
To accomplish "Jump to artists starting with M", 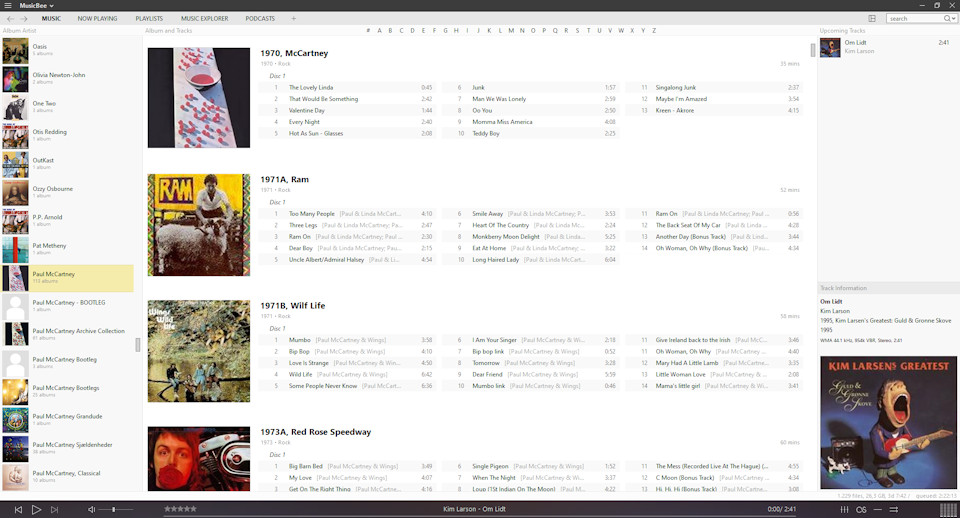I will [x=511, y=31].
